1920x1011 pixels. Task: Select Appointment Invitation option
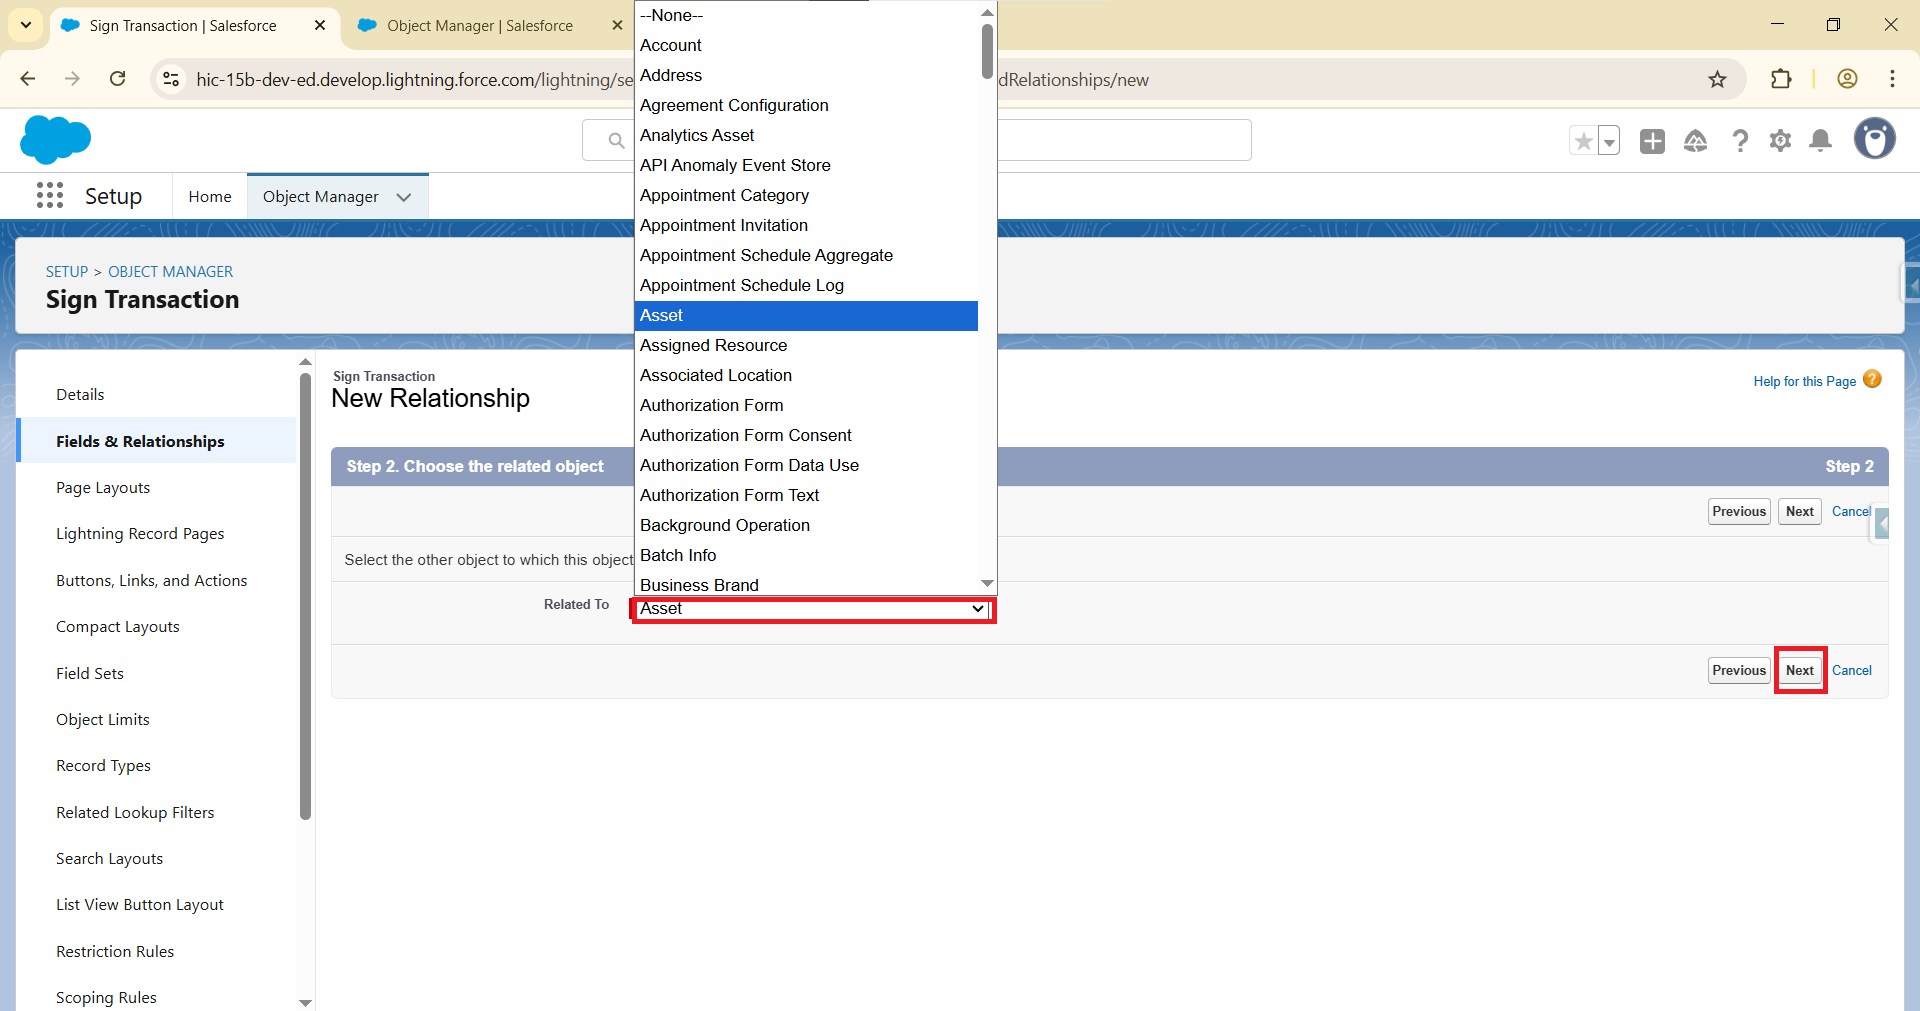click(806, 225)
